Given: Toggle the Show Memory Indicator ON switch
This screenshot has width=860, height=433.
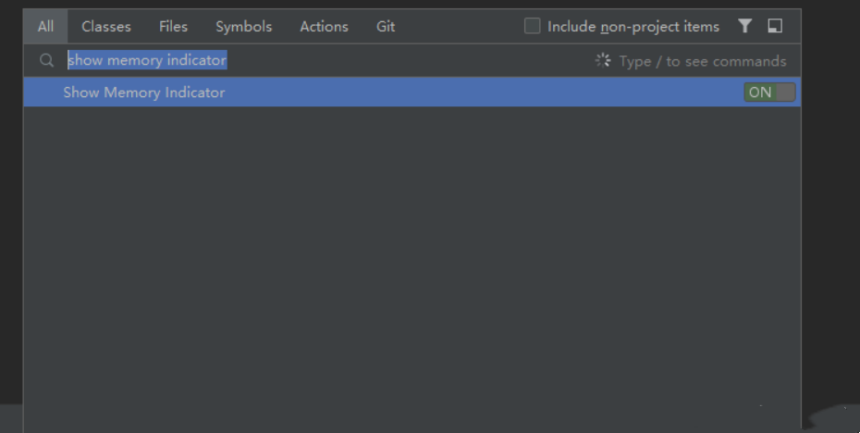Looking at the screenshot, I should pos(769,92).
